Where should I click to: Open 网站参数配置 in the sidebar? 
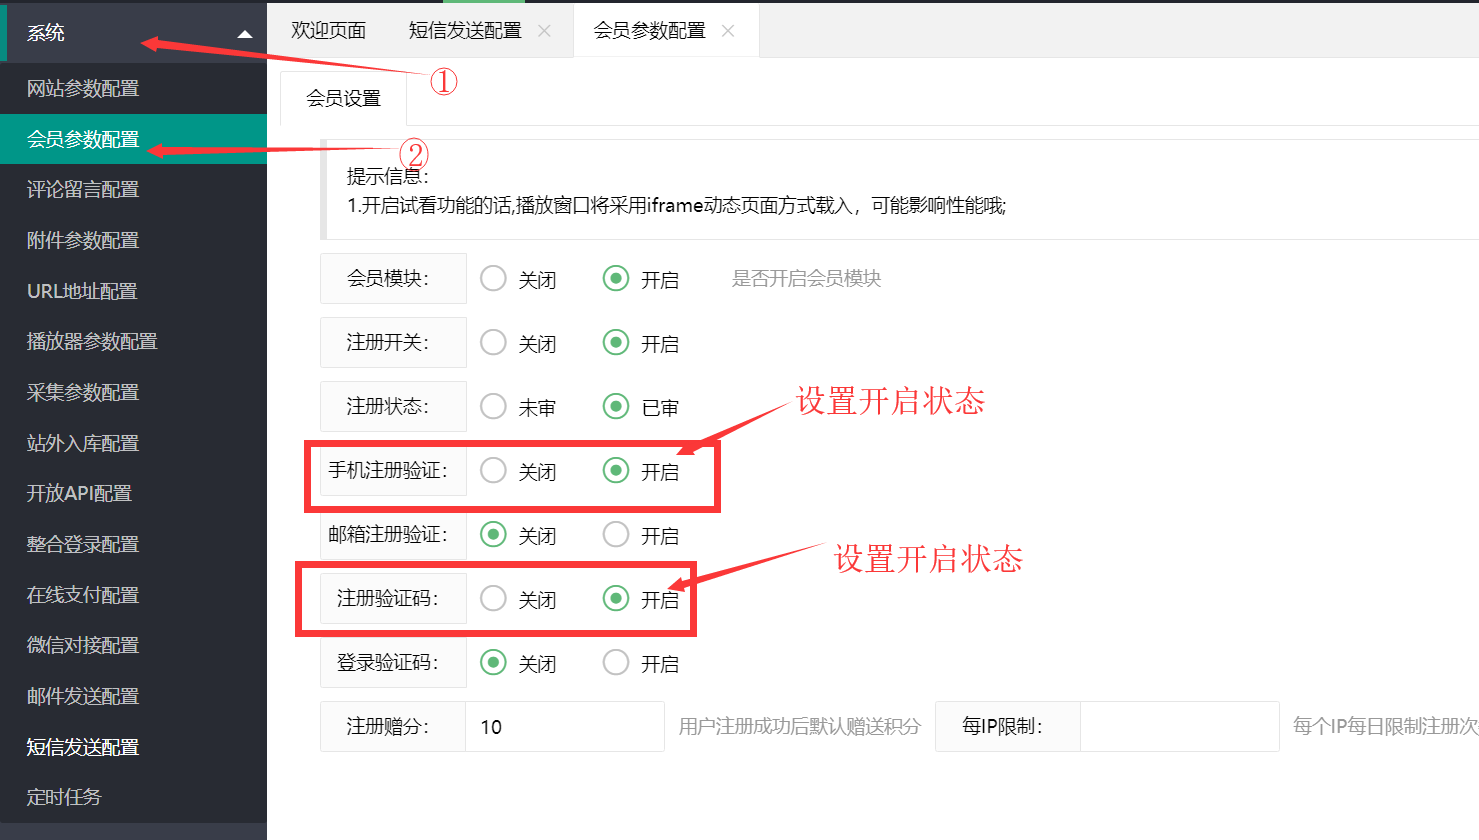(x=83, y=88)
